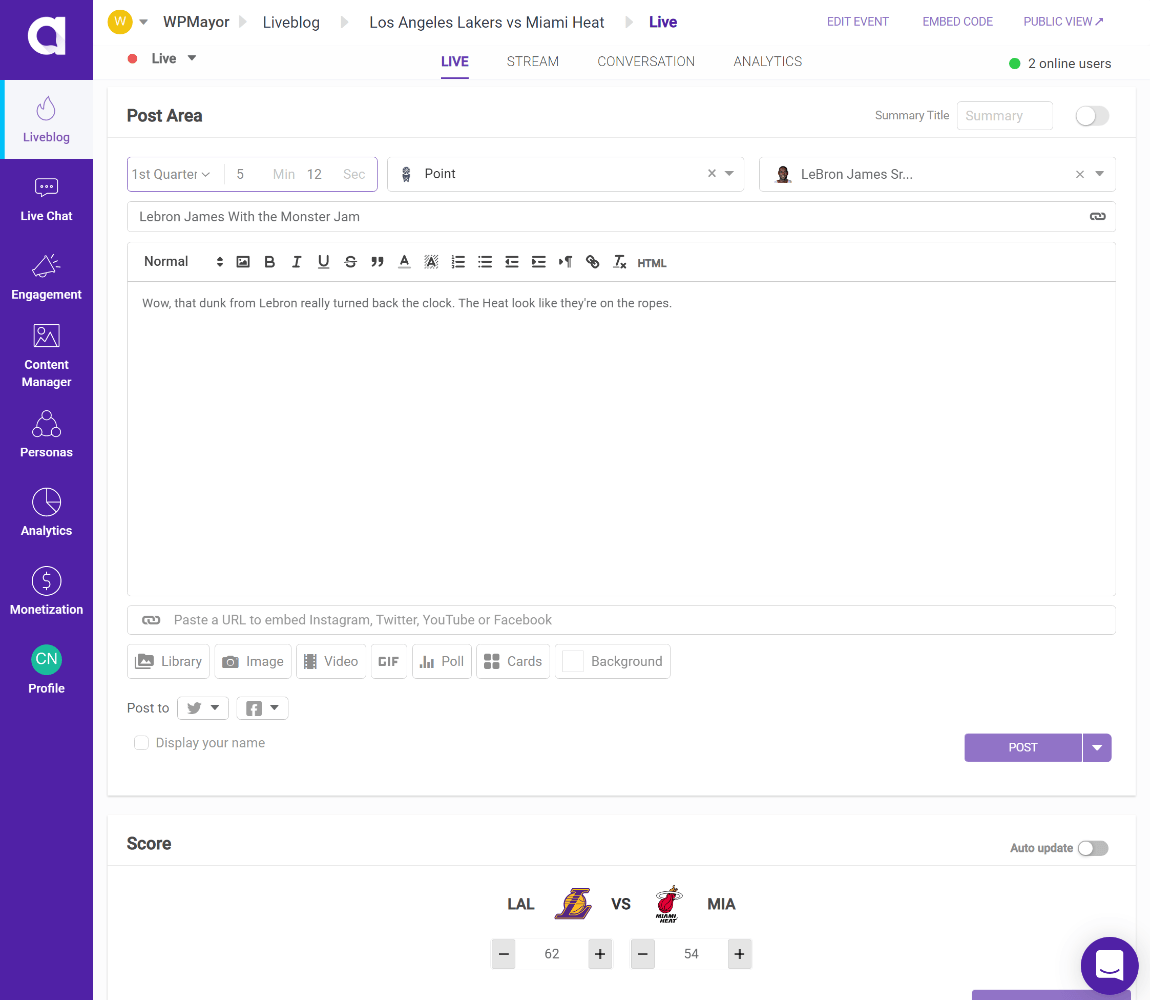
Task: Toggle strikethrough formatting
Action: pos(351,262)
